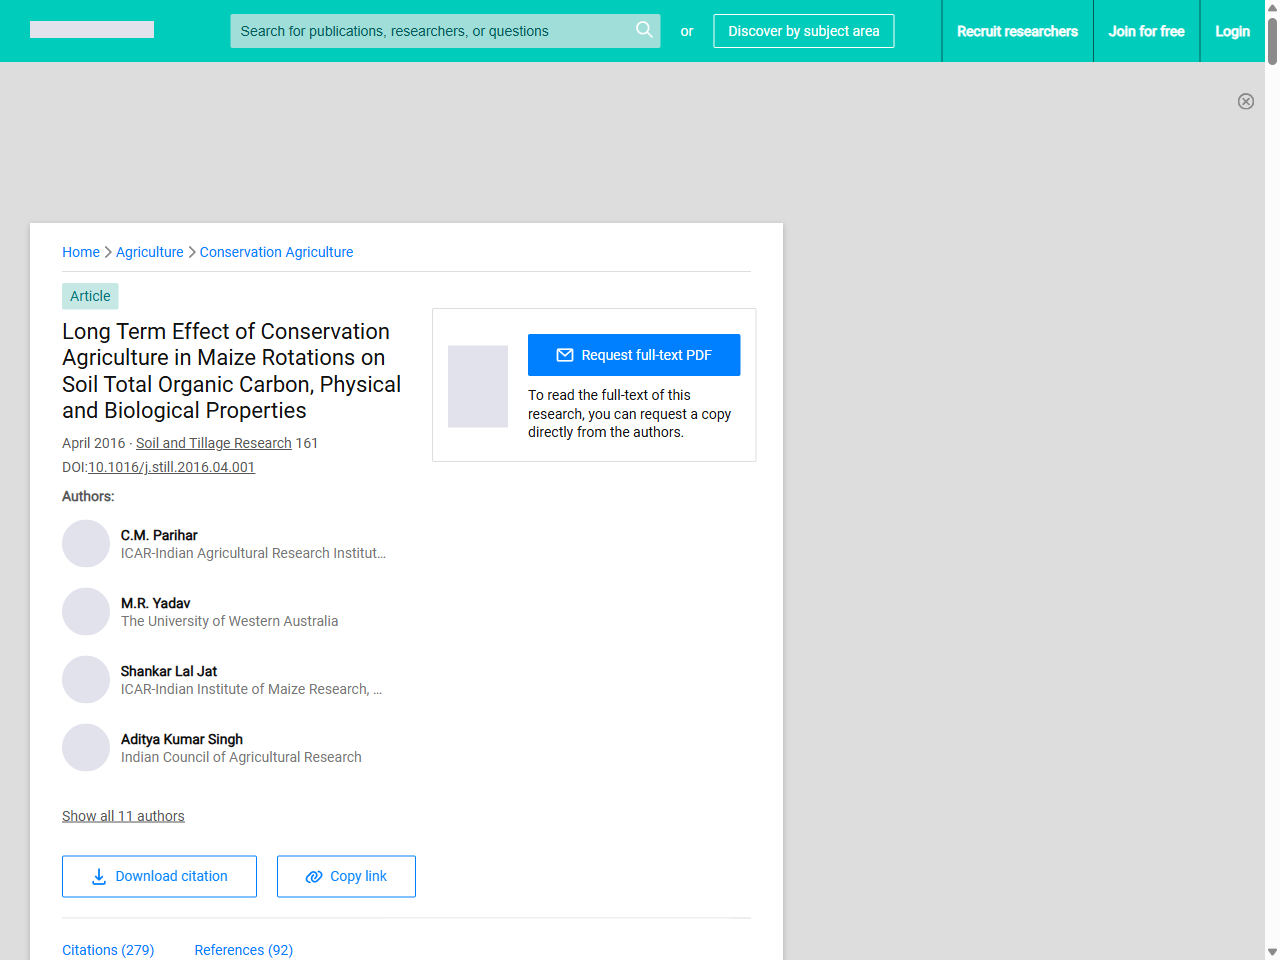Click C.M. Parihar's avatar circle
1280x960 pixels.
coord(86,543)
